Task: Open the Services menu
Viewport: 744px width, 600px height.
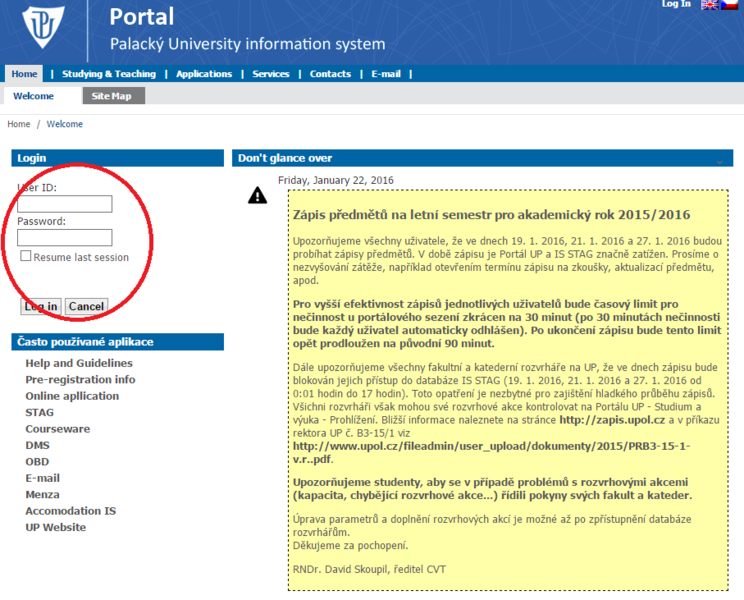Action: pyautogui.click(x=271, y=74)
